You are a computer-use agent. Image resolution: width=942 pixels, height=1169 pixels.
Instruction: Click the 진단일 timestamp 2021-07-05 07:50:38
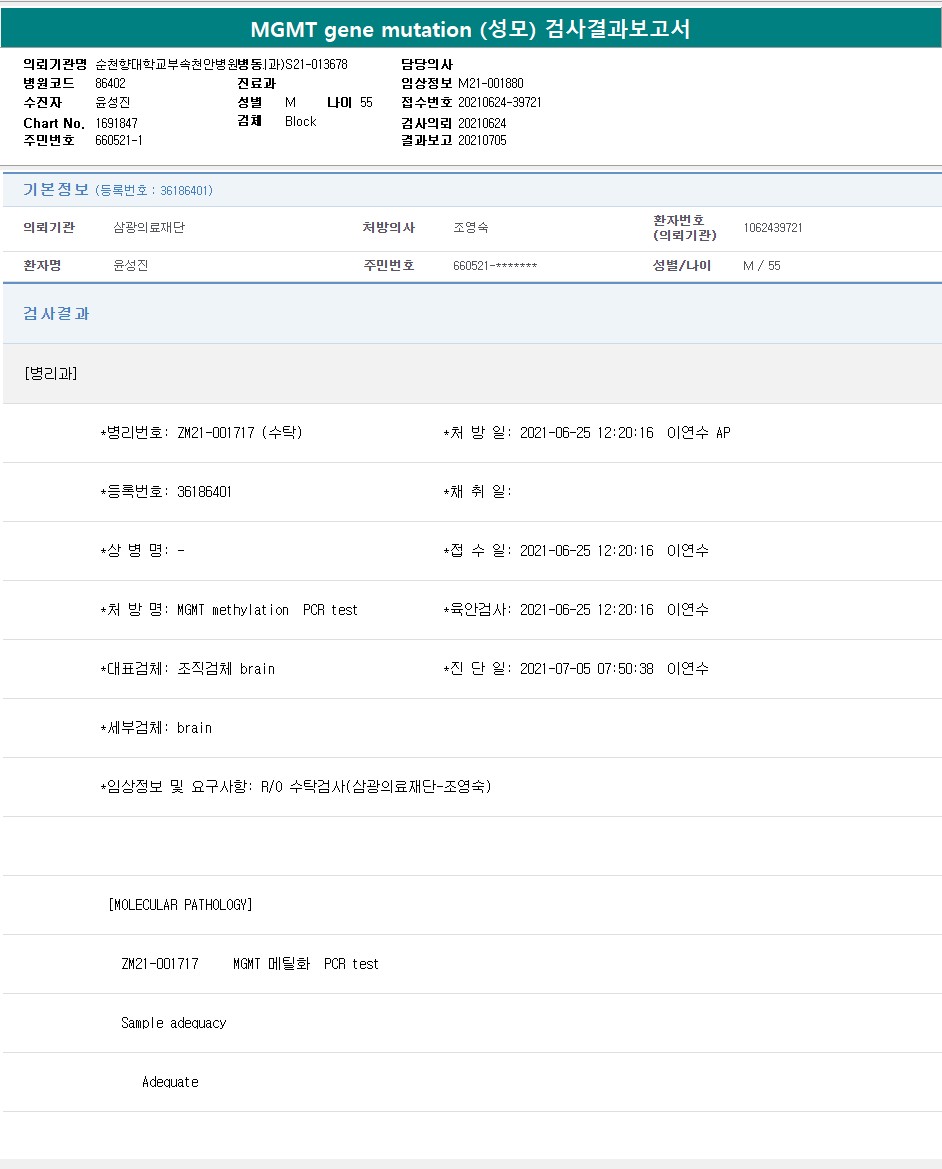[x=586, y=669]
